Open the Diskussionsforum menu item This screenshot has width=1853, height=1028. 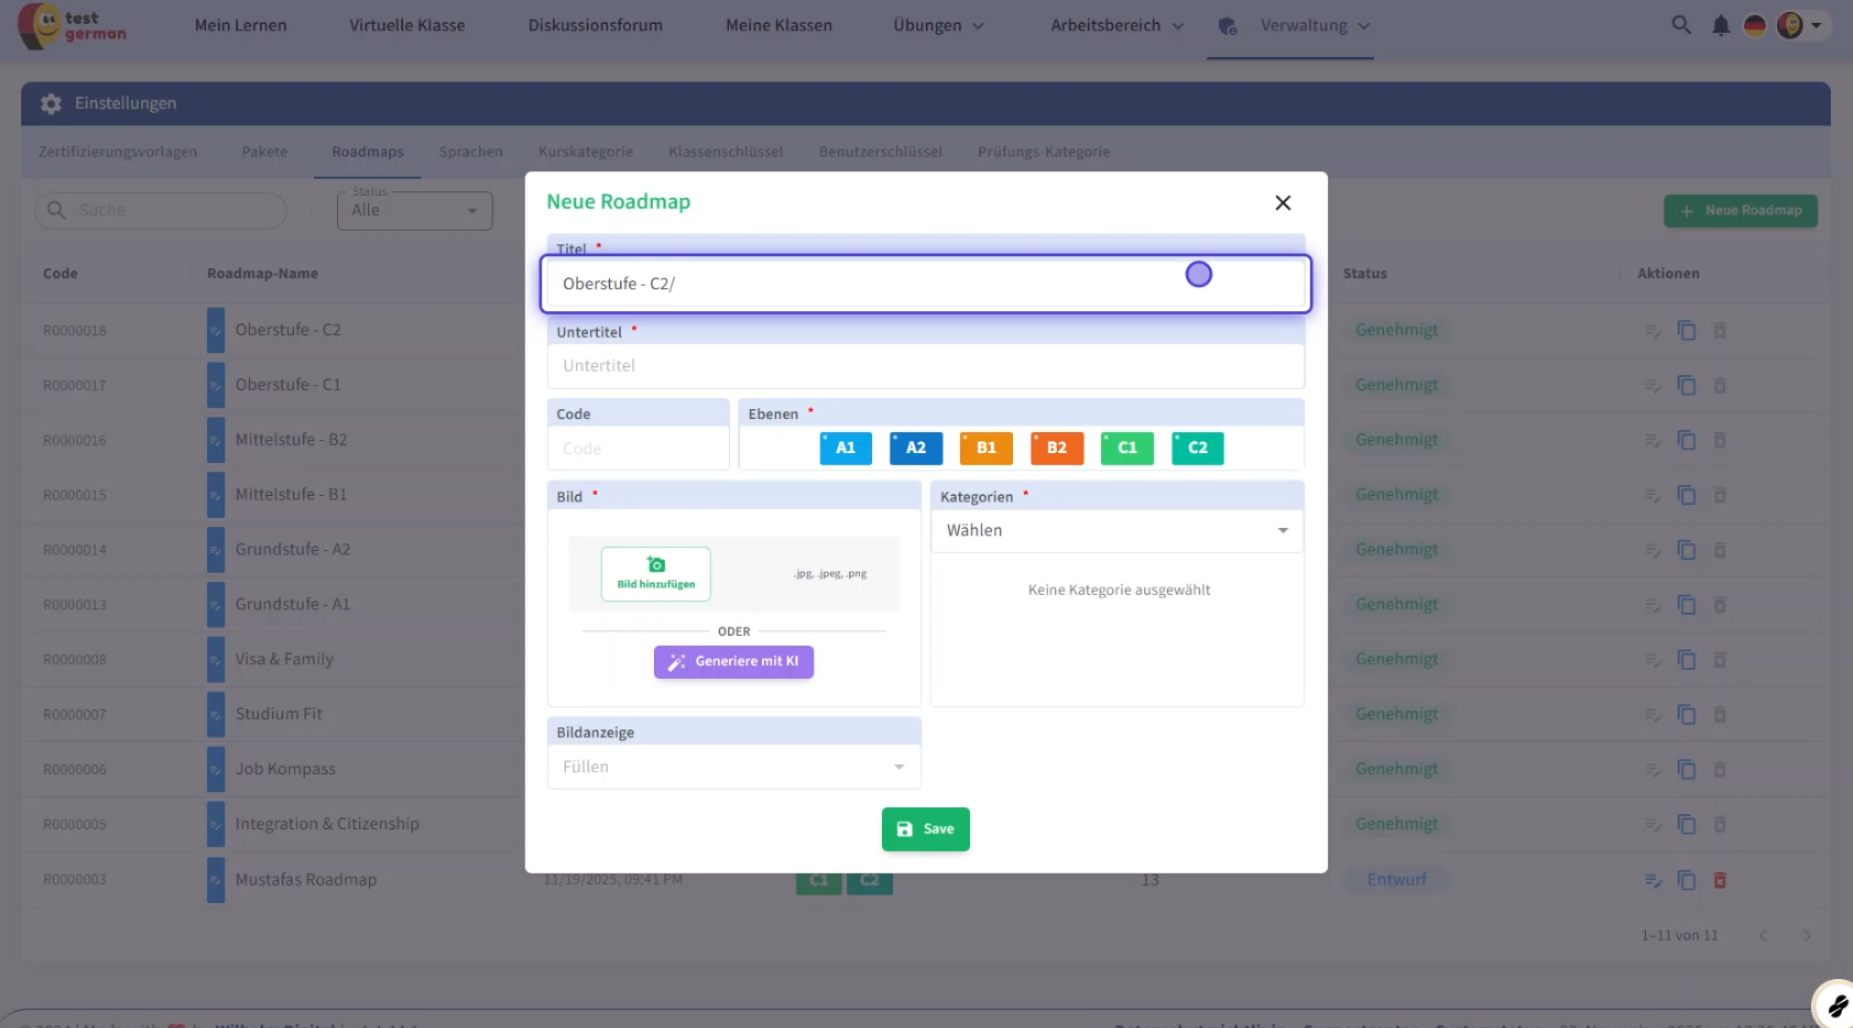click(595, 26)
